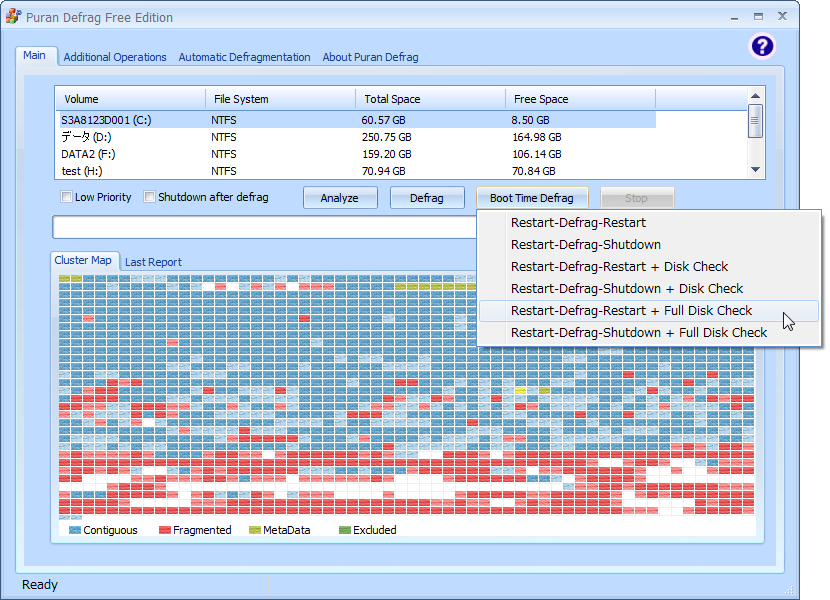The image size is (830, 600).
Task: Click the 70.94 GB total space cell
Action: (383, 171)
